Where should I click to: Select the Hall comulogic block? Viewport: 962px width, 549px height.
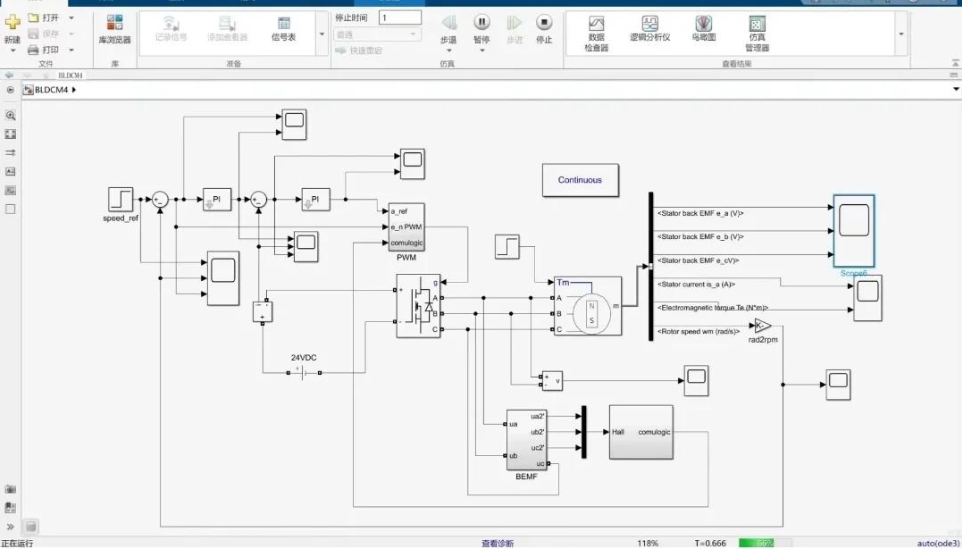coord(641,432)
